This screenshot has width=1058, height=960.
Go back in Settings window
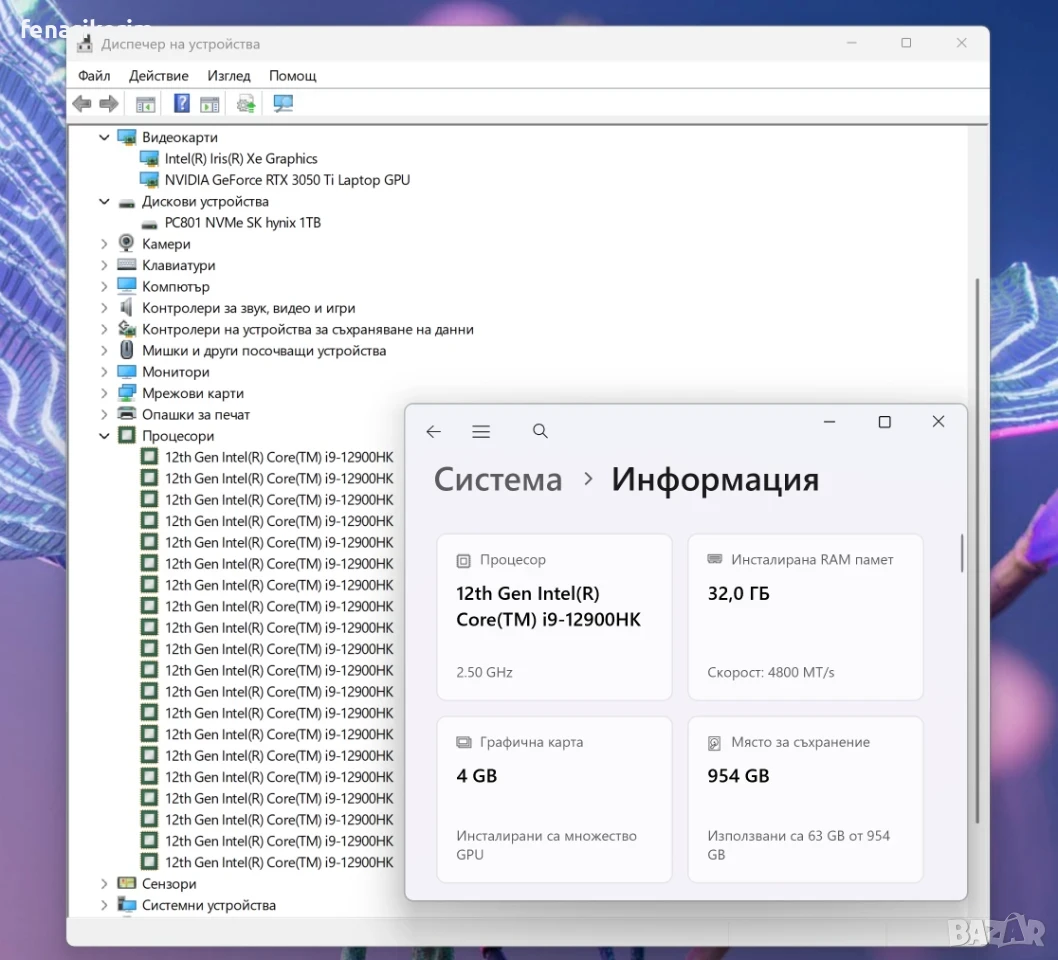coord(433,432)
